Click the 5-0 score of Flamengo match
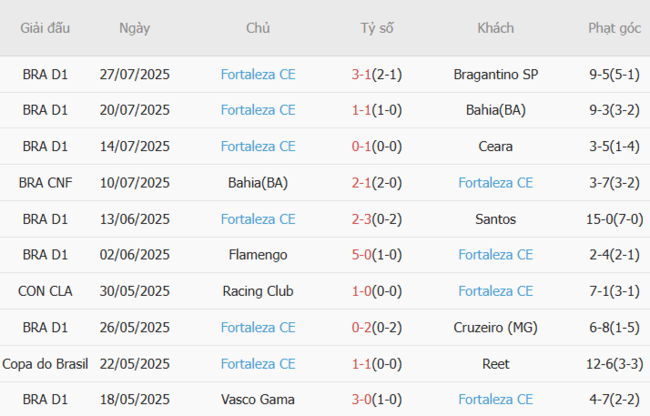 pyautogui.click(x=362, y=255)
